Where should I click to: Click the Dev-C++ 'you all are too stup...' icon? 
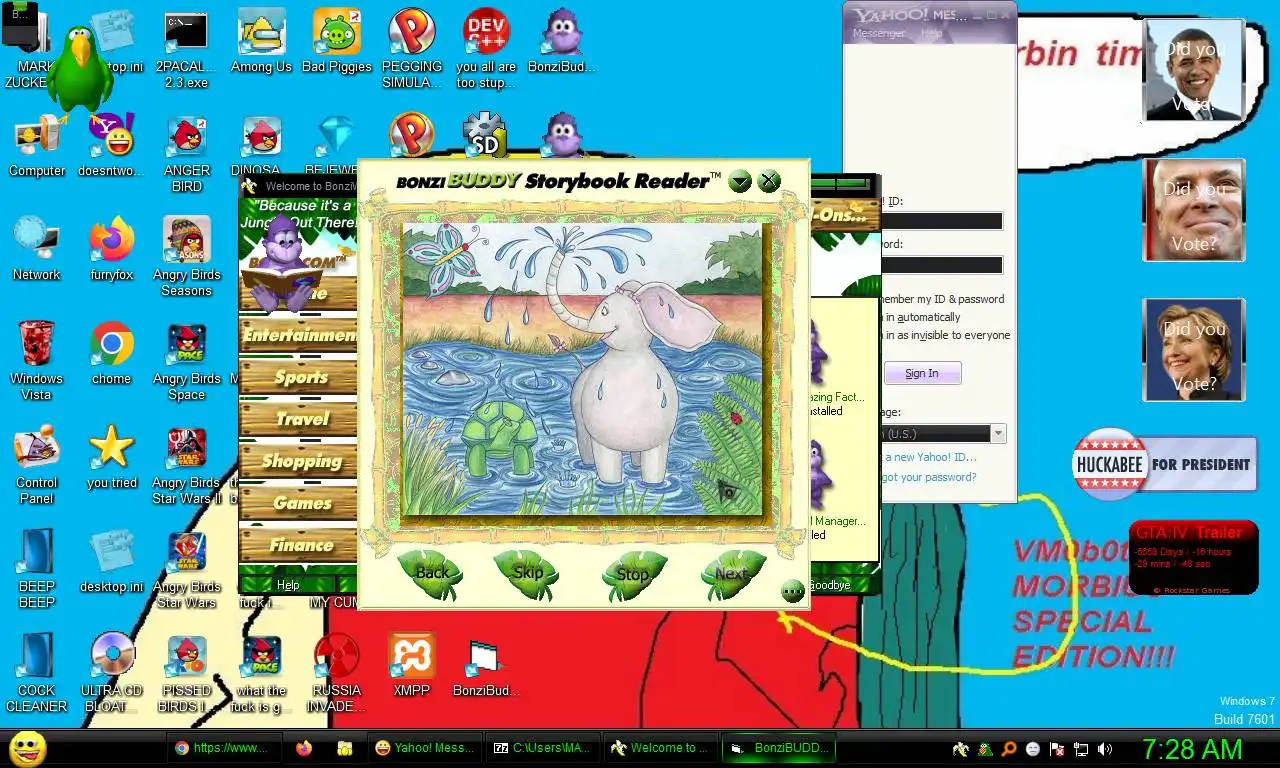486,50
